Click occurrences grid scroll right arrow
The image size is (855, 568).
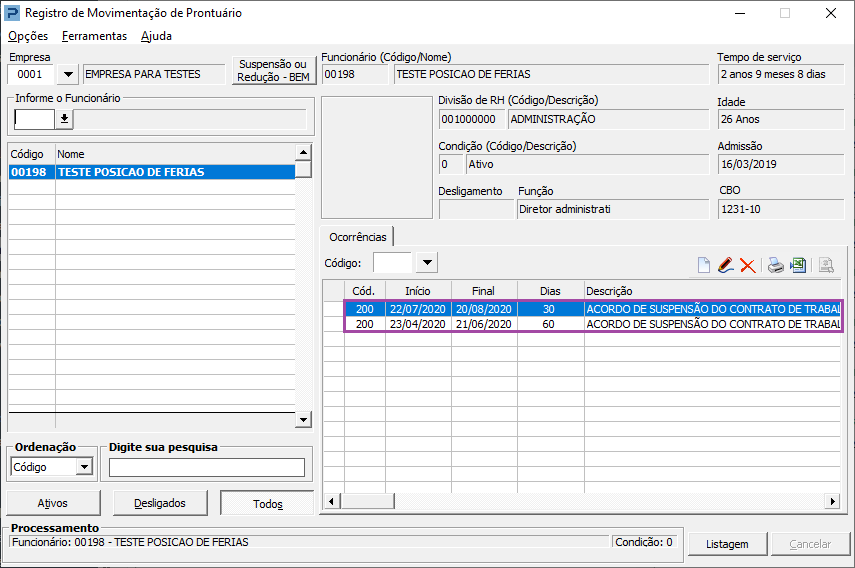pyautogui.click(x=832, y=501)
